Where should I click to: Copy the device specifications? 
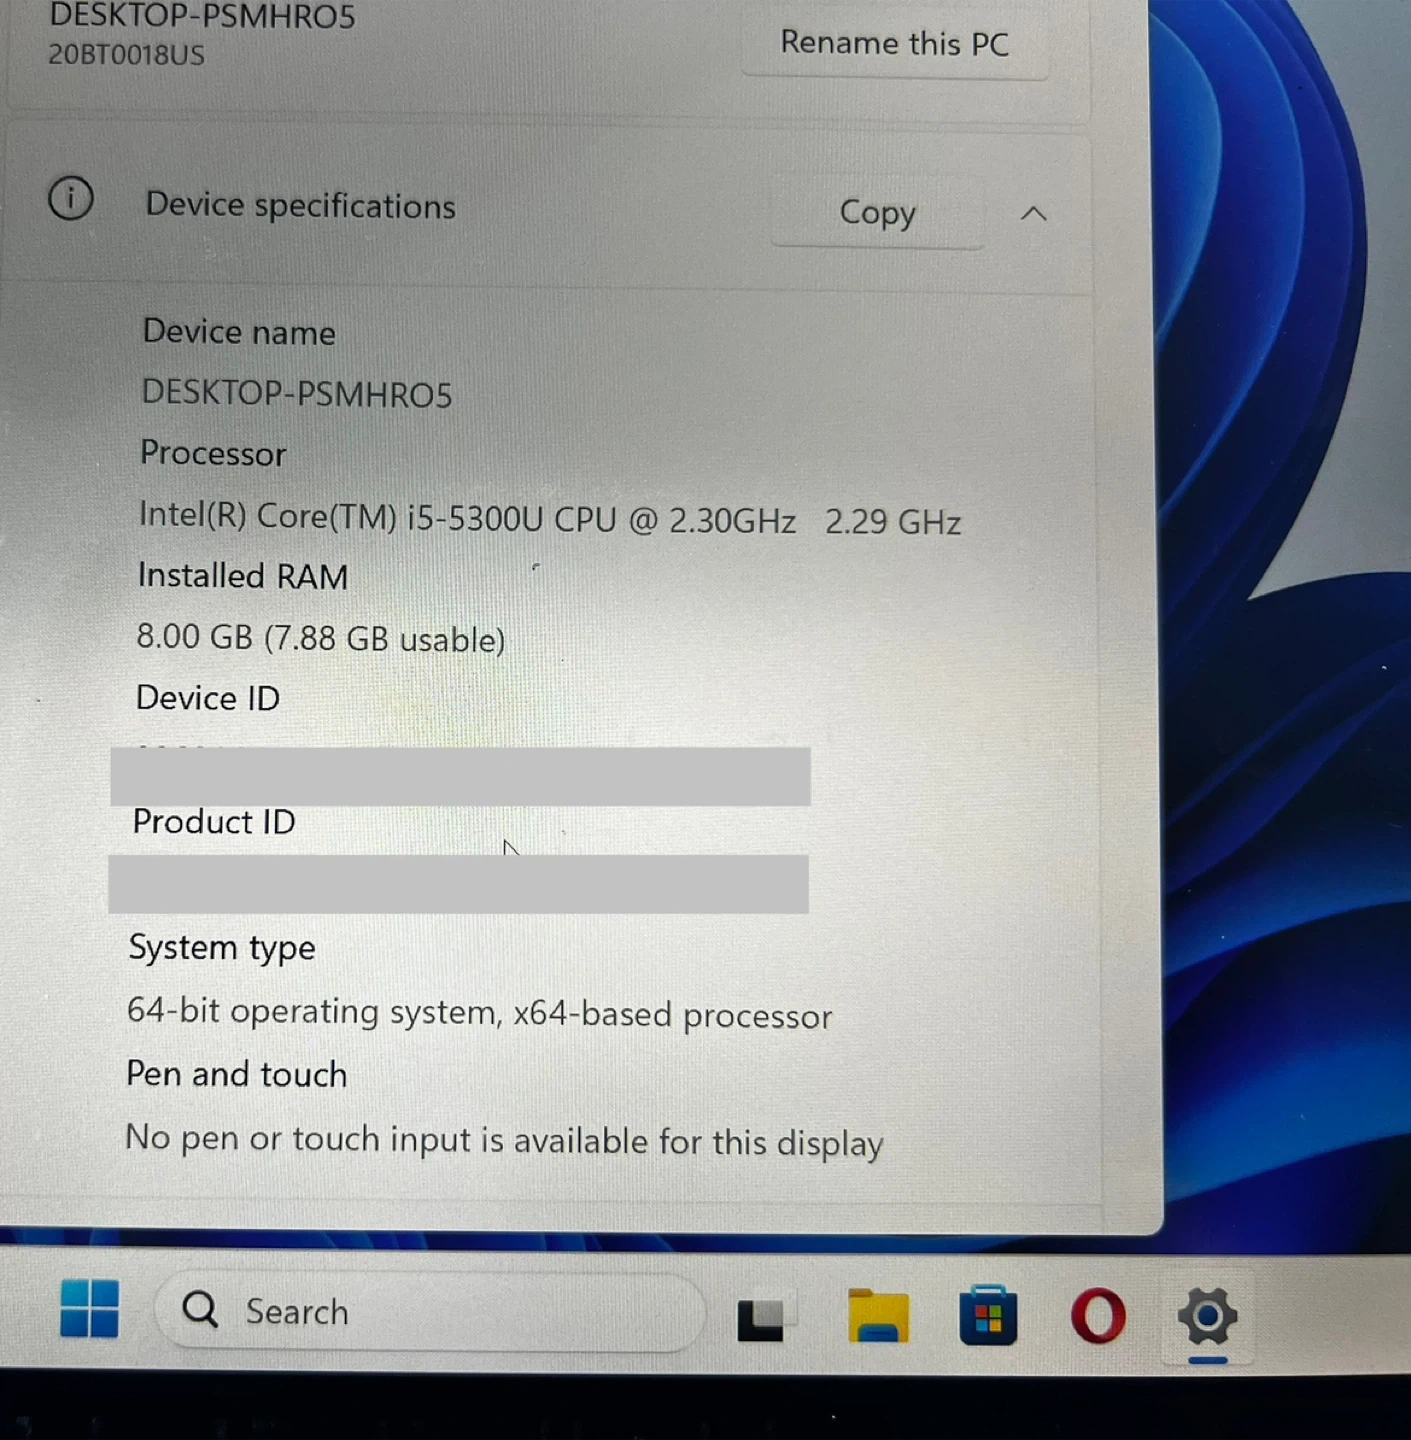(877, 212)
